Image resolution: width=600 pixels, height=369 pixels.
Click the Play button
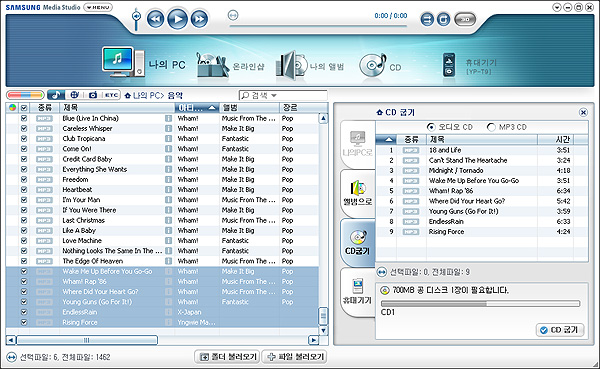pyautogui.click(x=177, y=19)
